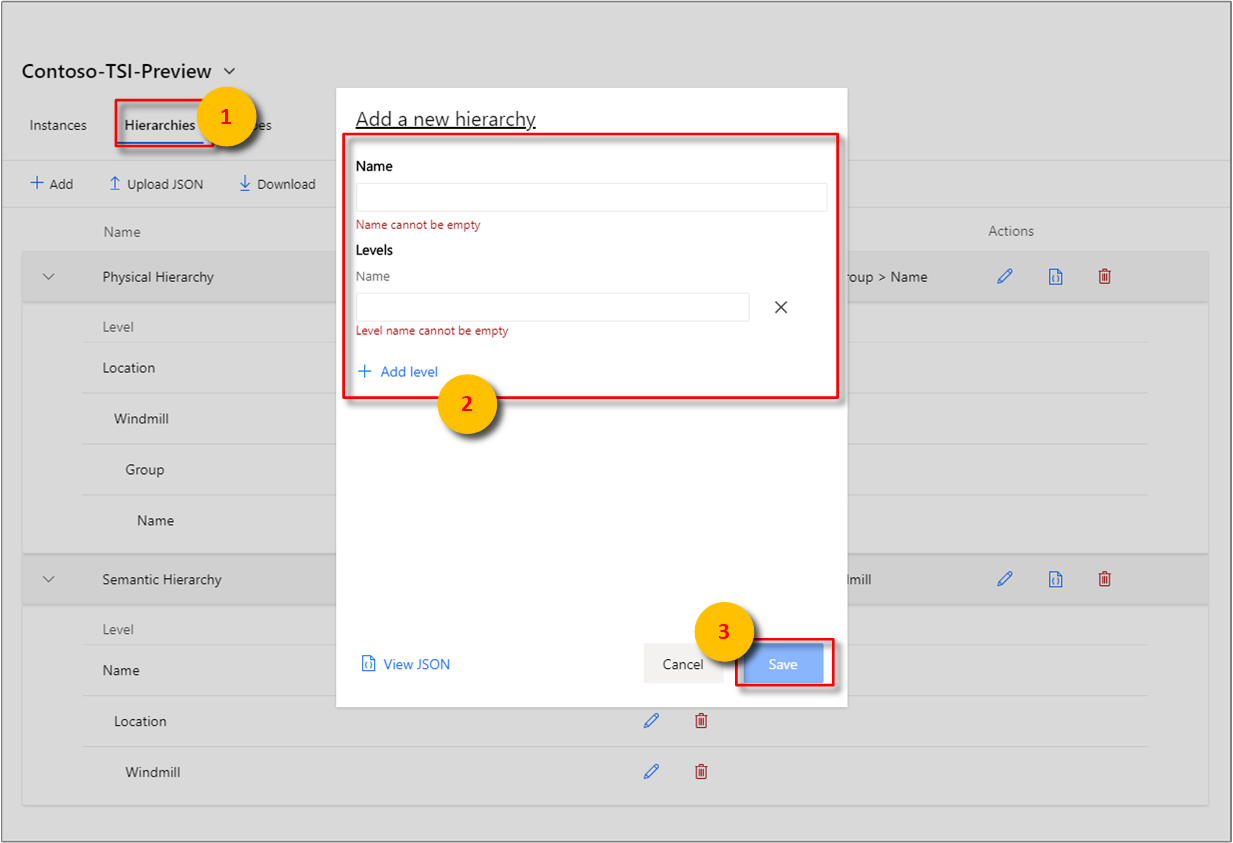Open the Physical Hierarchy JSON viewer icon

click(x=1055, y=276)
